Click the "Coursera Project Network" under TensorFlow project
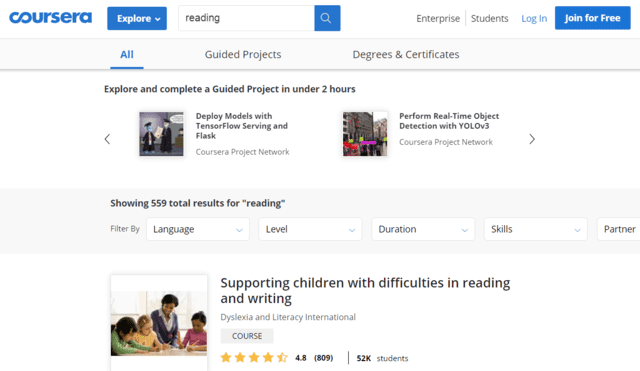This screenshot has width=640, height=371. [242, 152]
